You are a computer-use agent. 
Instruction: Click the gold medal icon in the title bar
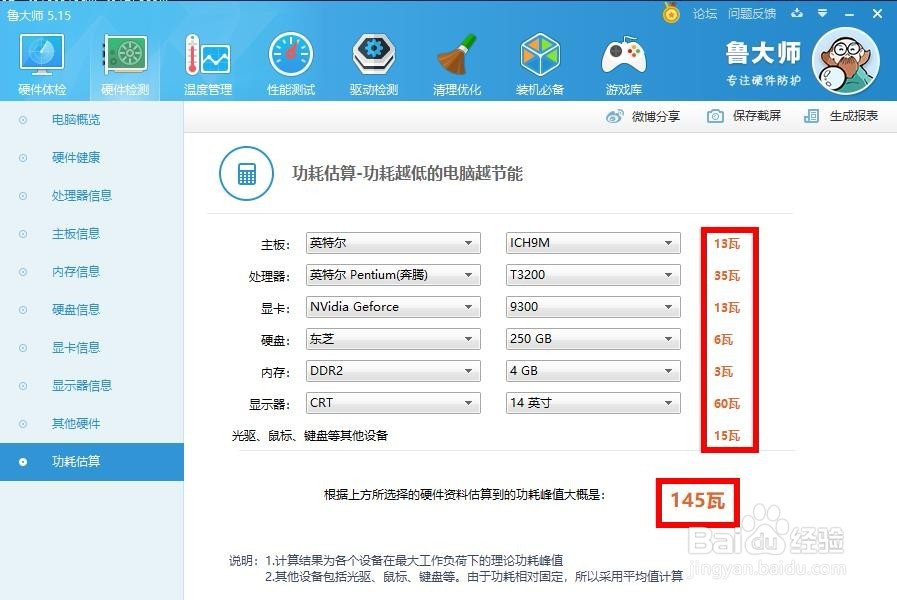coord(670,14)
